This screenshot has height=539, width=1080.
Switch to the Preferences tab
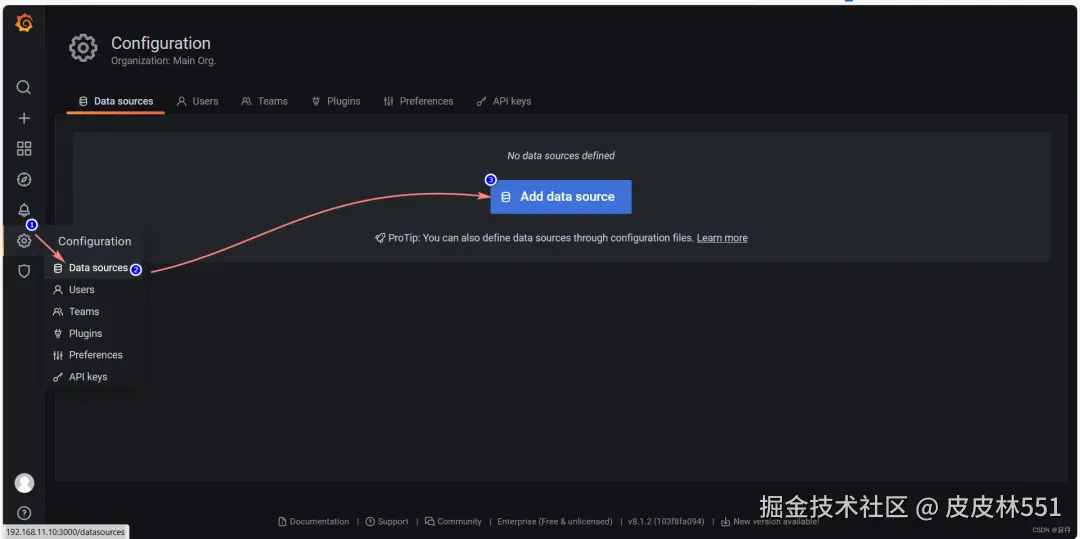point(418,101)
